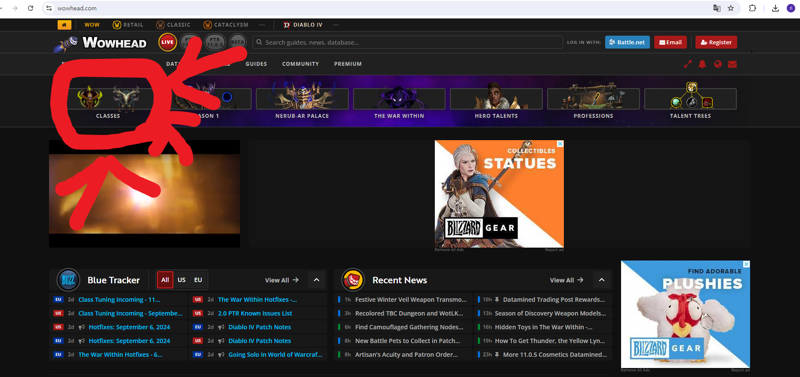Click the orange home icon in top bar
Viewport: 800px width, 377px height.
click(x=64, y=24)
